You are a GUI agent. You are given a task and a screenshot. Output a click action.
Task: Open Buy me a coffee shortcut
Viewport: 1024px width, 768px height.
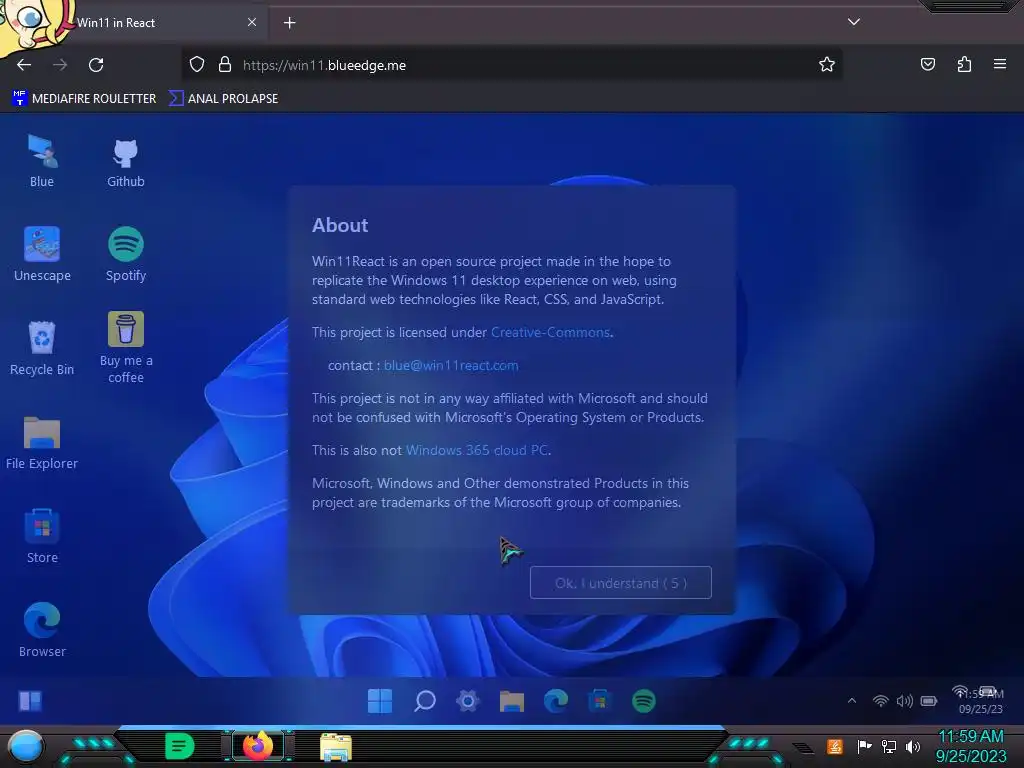[125, 347]
